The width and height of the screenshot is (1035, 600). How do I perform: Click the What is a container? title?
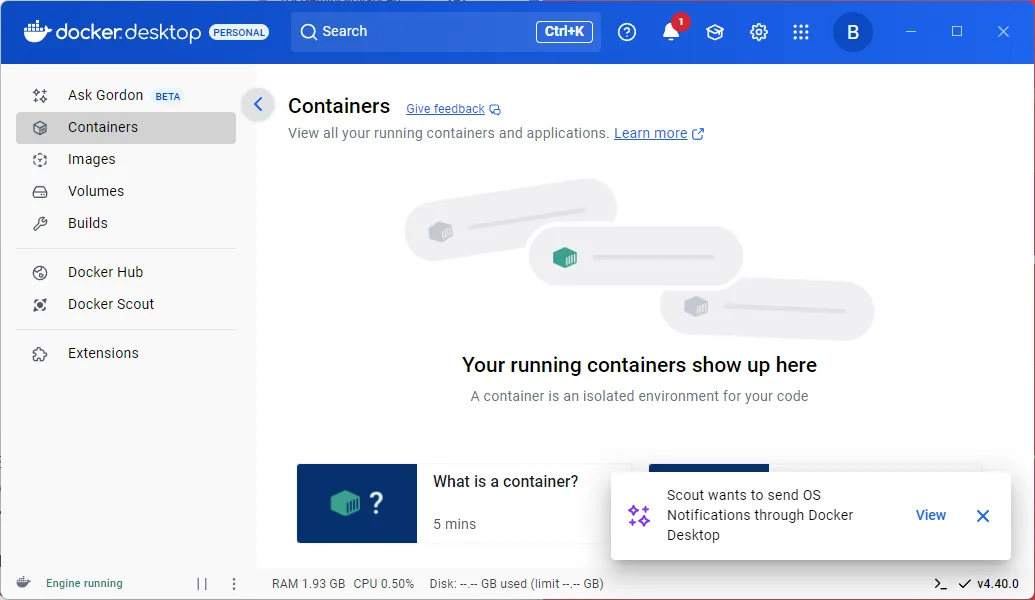point(506,481)
